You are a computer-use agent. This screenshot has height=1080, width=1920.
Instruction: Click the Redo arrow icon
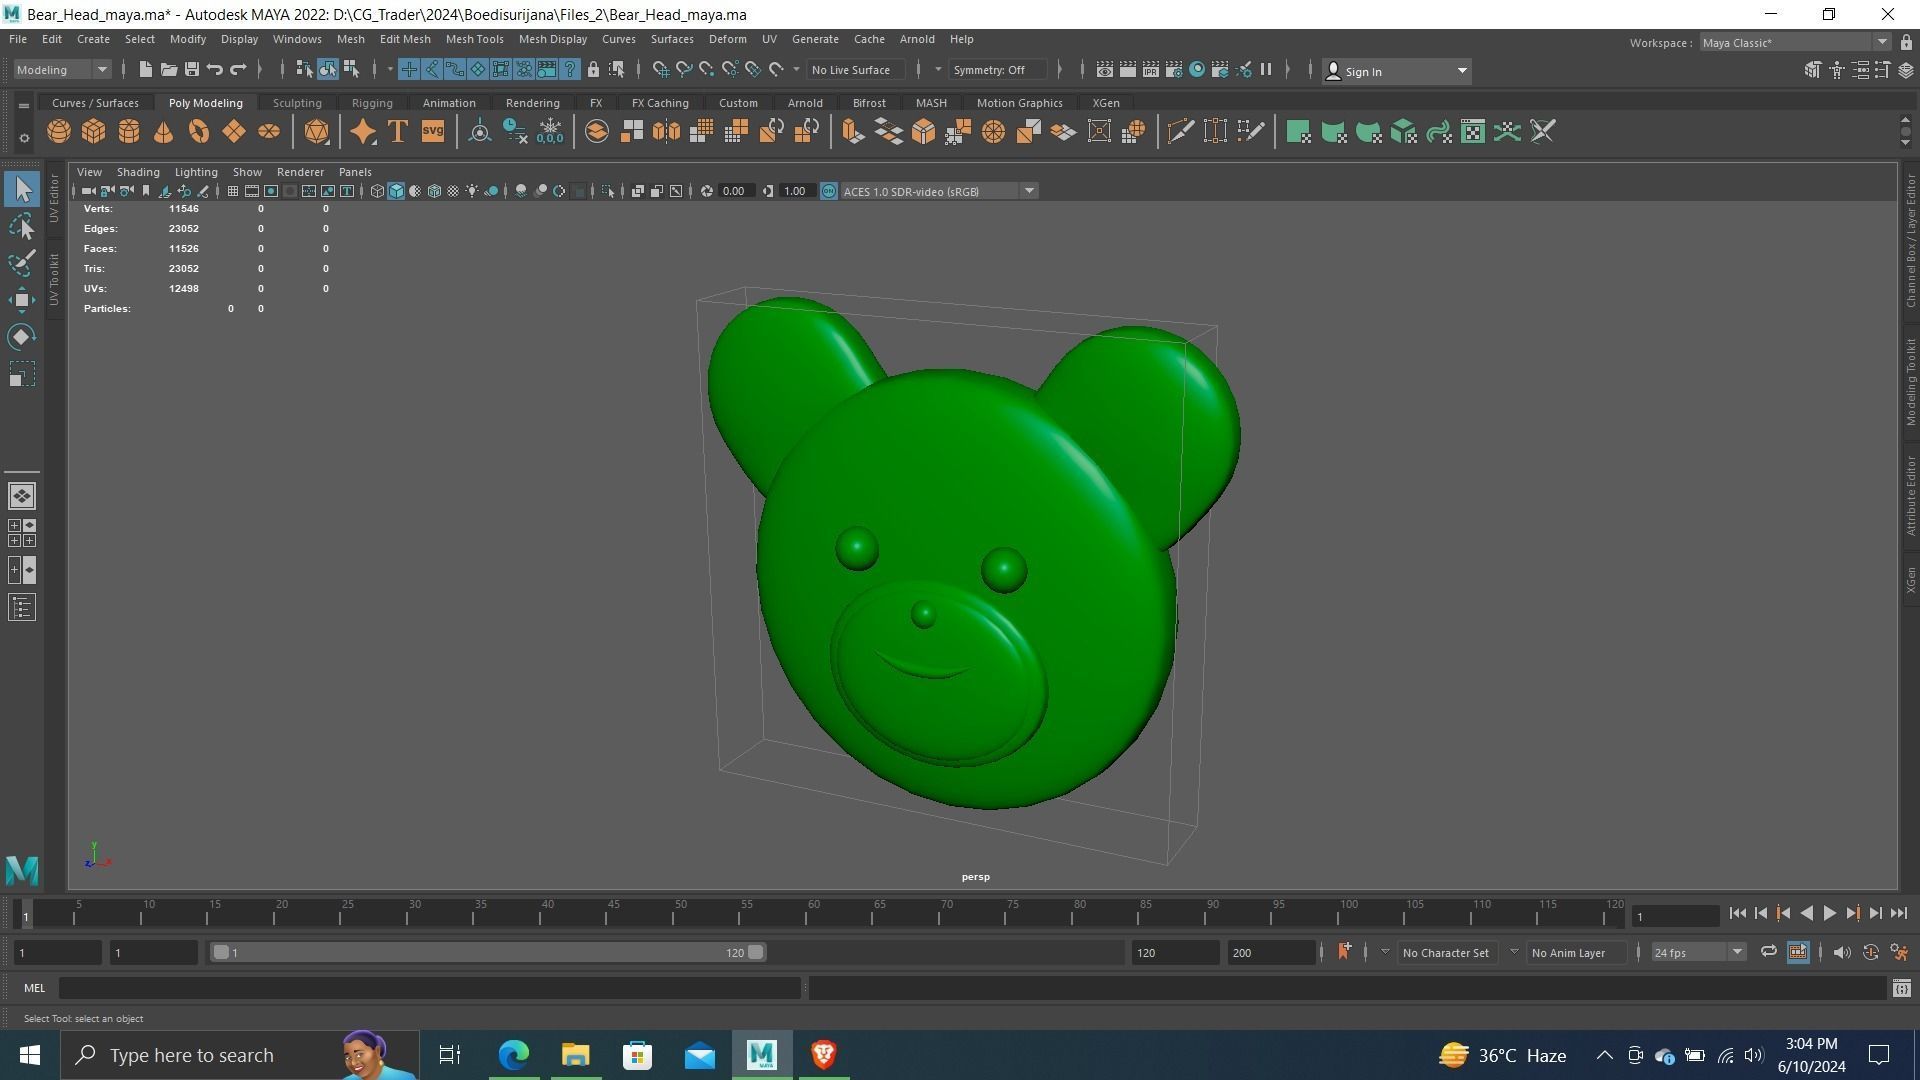(238, 70)
